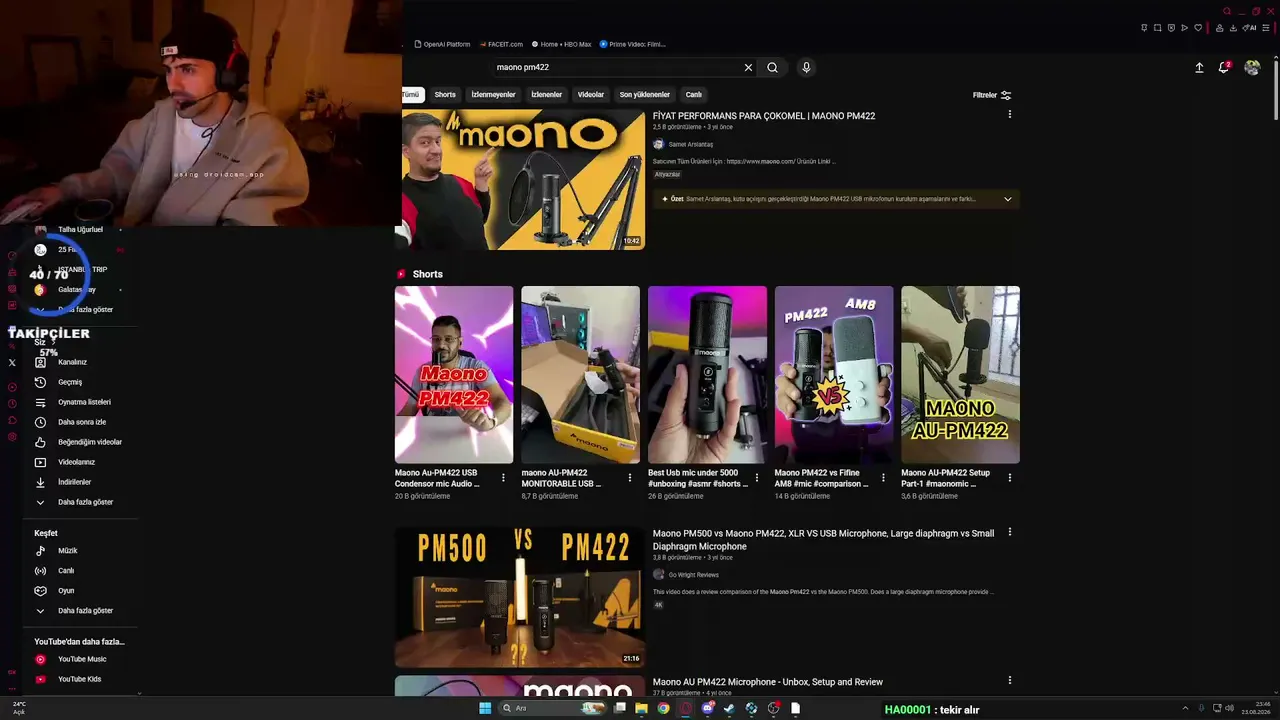
Task: Open options menu for Maono PM500 vs PM422 video
Action: tap(1009, 532)
